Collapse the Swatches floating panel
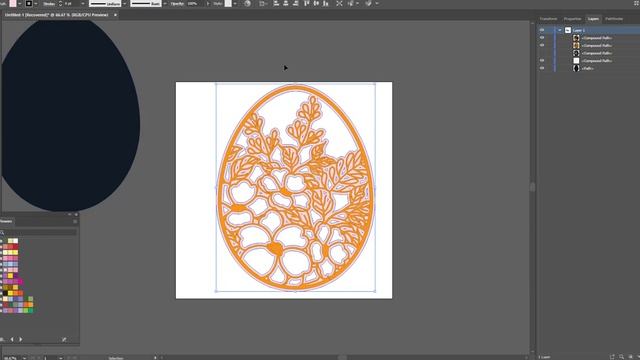The image size is (640, 360). tap(70, 214)
